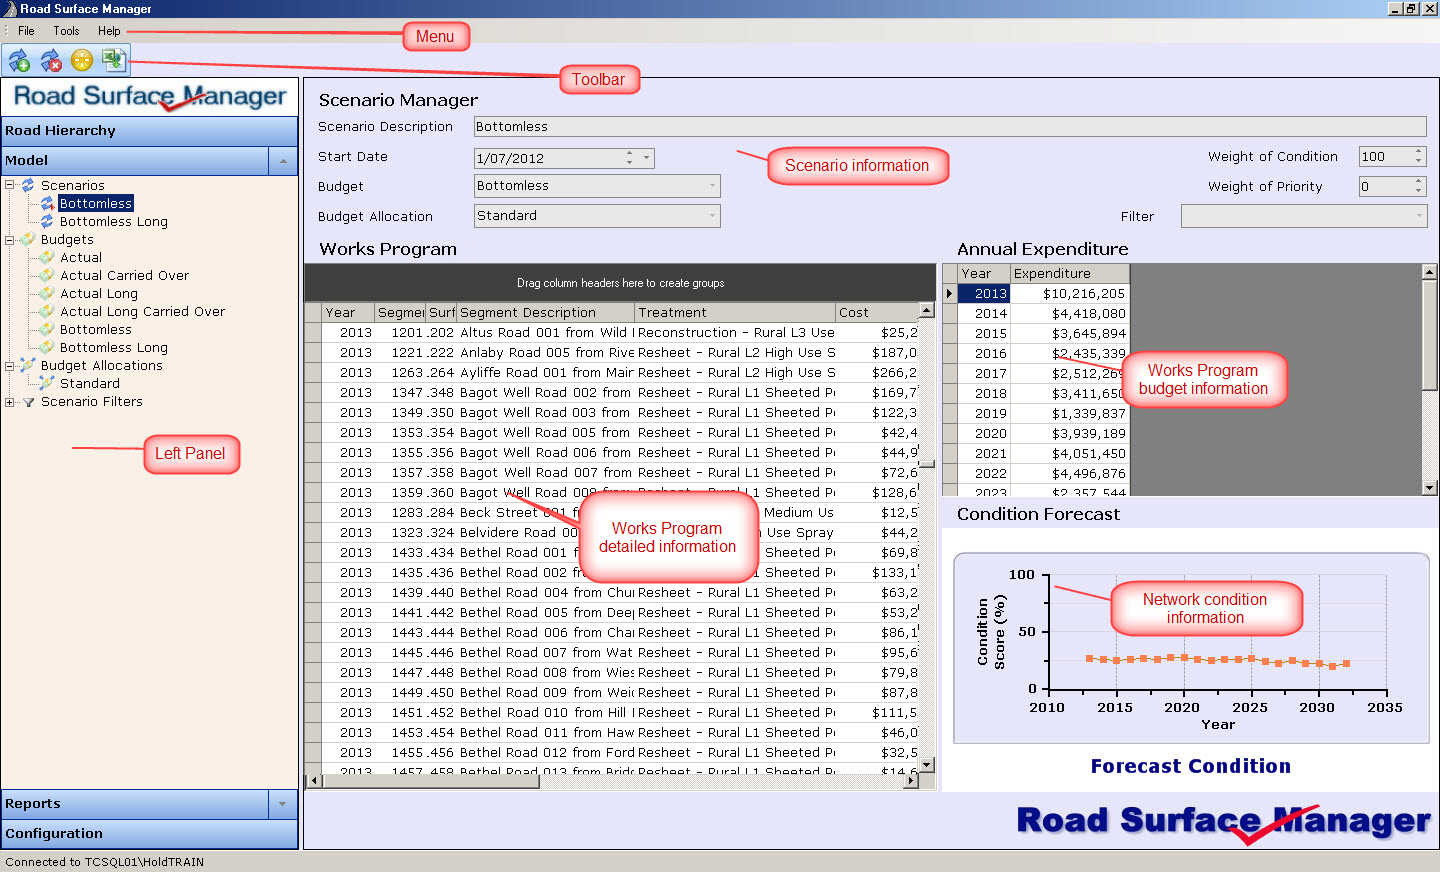Click the Works Program horizontal scrollbar thumb

click(430, 781)
